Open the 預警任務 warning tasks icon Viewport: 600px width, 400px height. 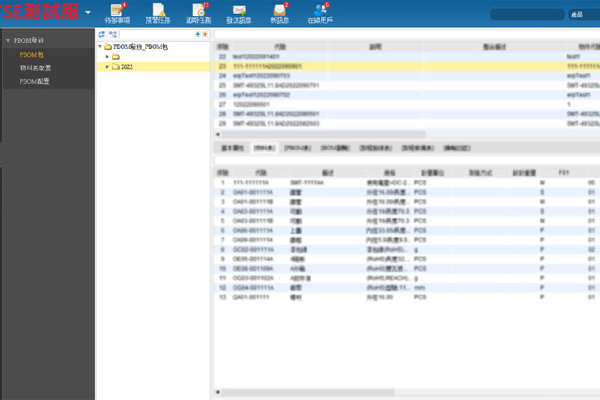pyautogui.click(x=158, y=13)
